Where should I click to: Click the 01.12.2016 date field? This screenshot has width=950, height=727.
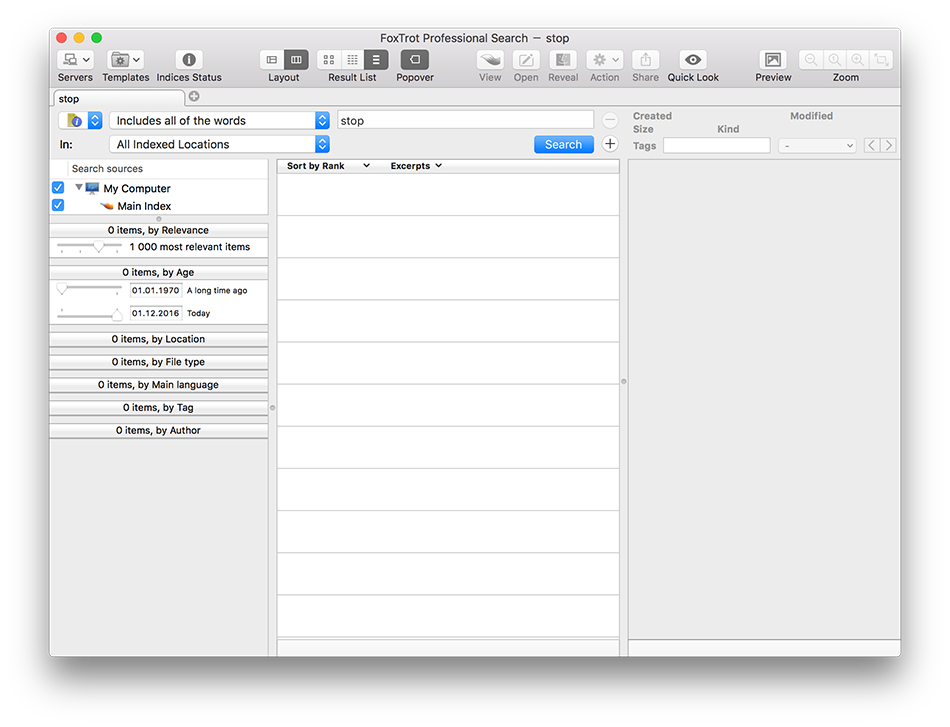tap(156, 313)
